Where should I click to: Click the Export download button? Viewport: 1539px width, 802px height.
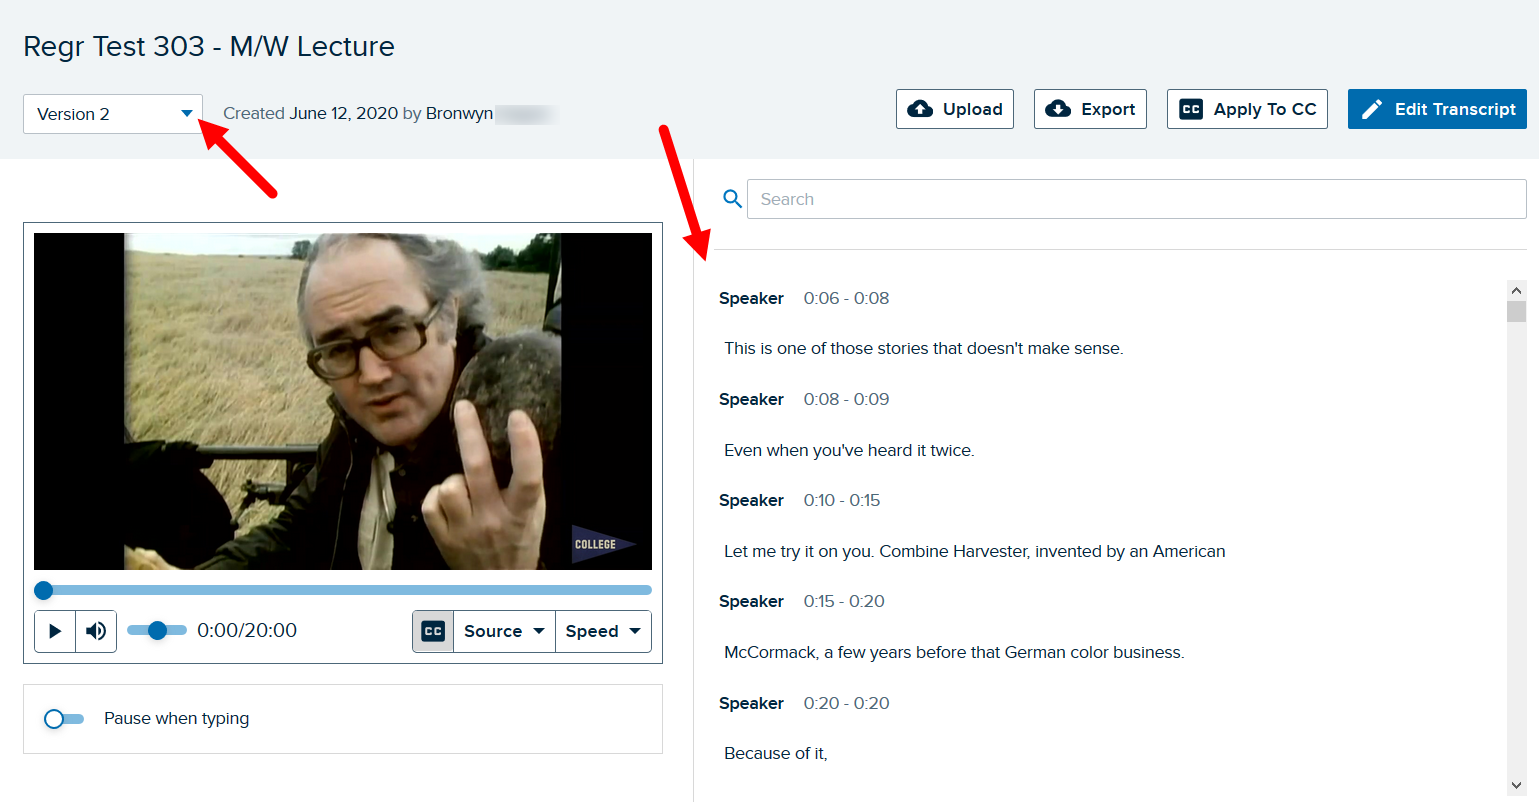coord(1090,109)
